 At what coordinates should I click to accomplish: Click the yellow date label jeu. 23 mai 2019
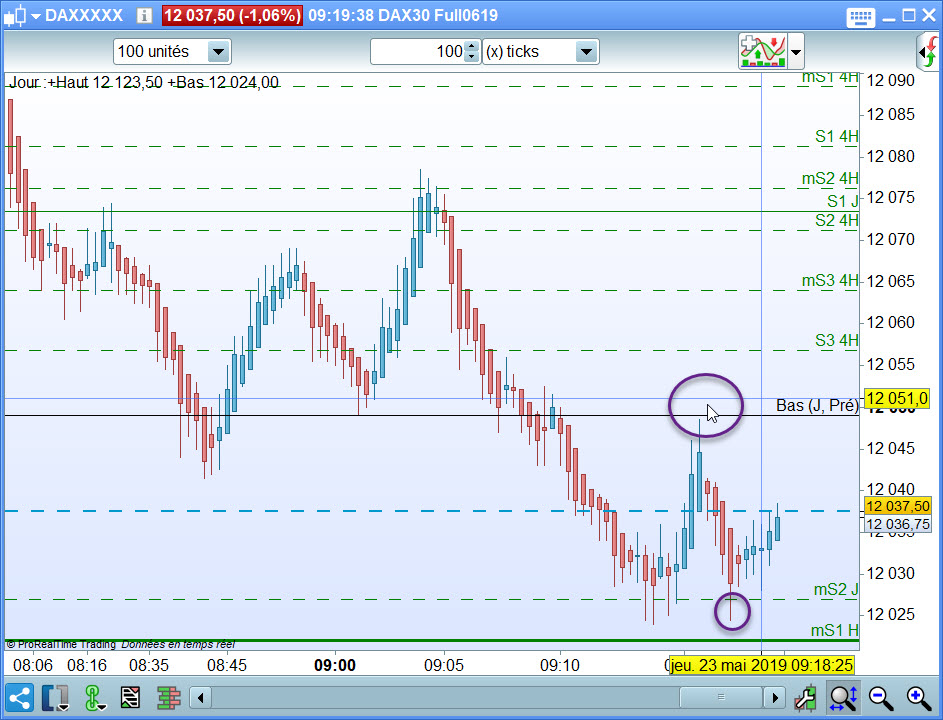(x=762, y=665)
